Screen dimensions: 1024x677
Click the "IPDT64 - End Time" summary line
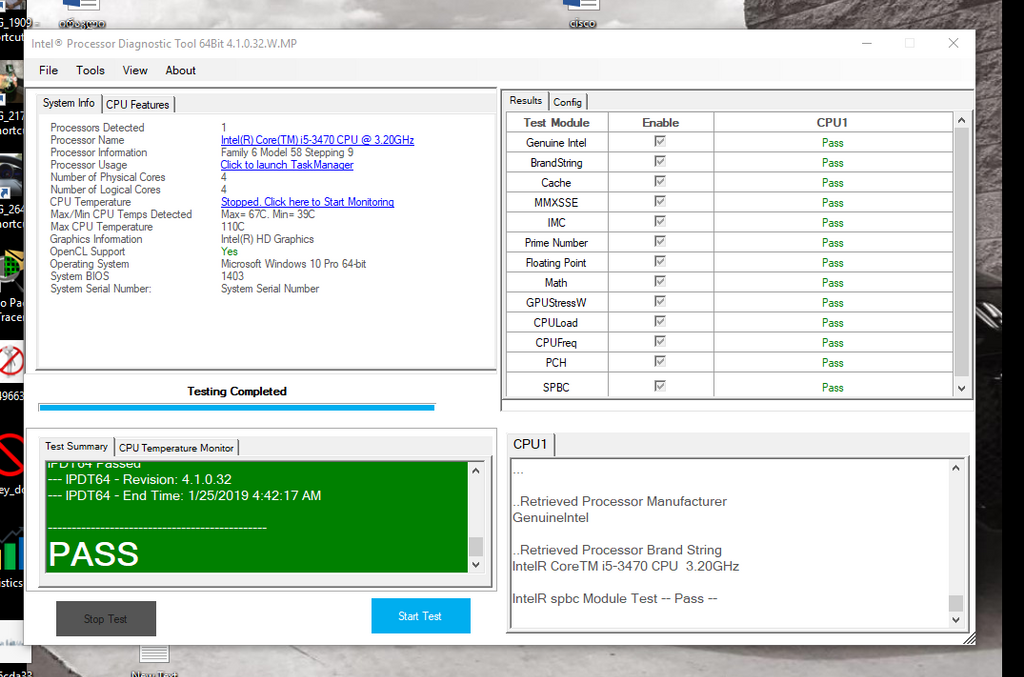point(185,496)
